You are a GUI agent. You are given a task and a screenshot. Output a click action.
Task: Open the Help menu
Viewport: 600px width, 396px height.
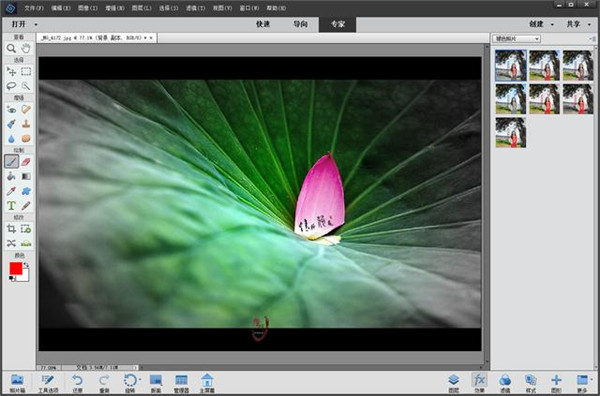[276, 8]
